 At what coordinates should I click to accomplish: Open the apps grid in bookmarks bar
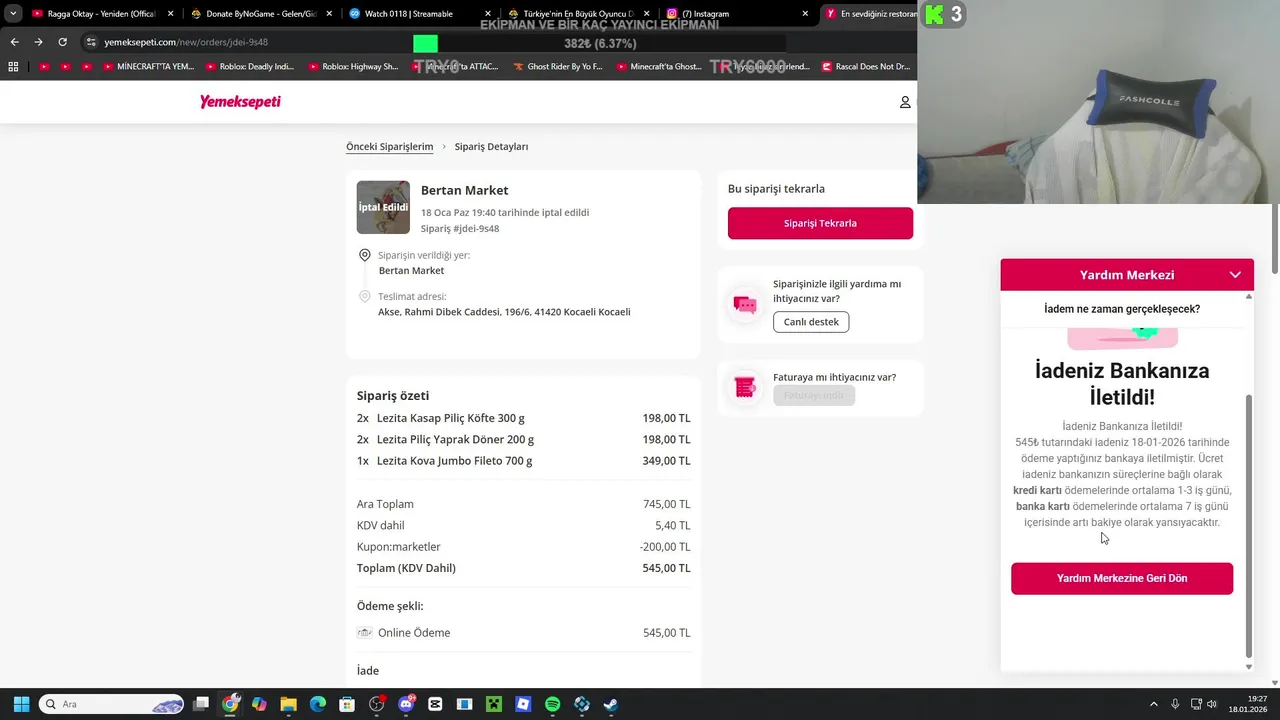pyautogui.click(x=13, y=67)
